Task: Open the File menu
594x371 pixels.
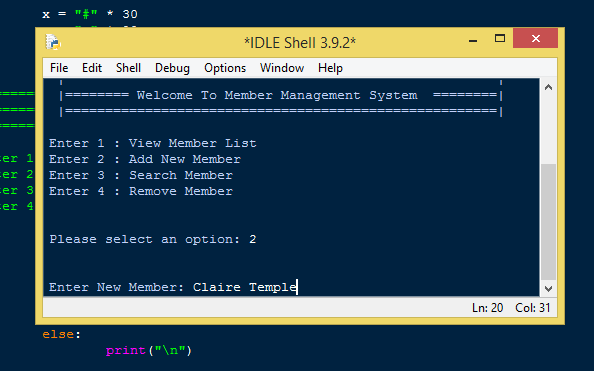Action: coord(59,68)
